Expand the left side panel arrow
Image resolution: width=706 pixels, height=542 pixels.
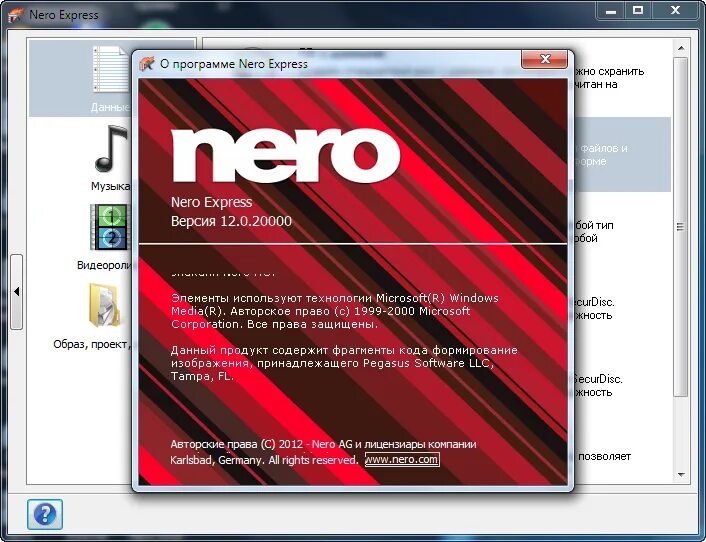click(17, 292)
